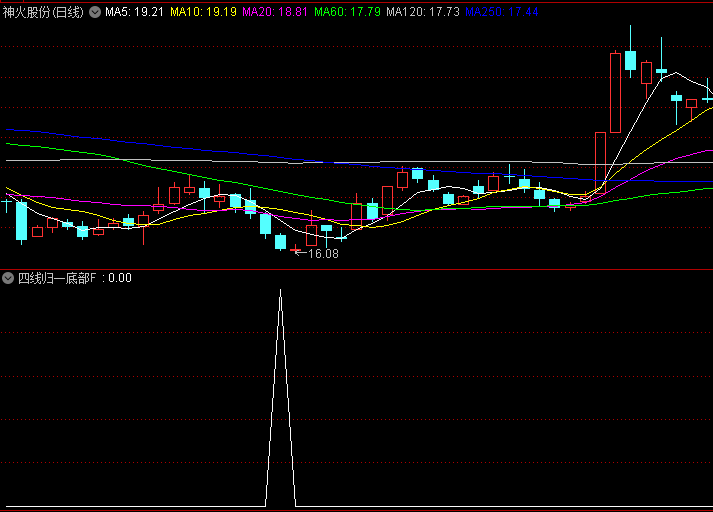Click the large cyan candlestick at far left
The height and width of the screenshot is (512, 713).
[21, 220]
